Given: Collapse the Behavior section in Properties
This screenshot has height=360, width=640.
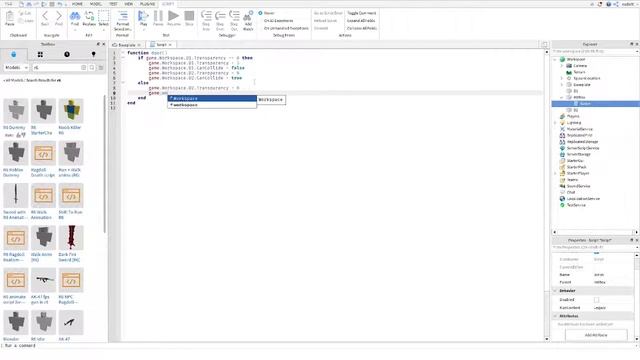Looking at the screenshot, I should pyautogui.click(x=555, y=291).
